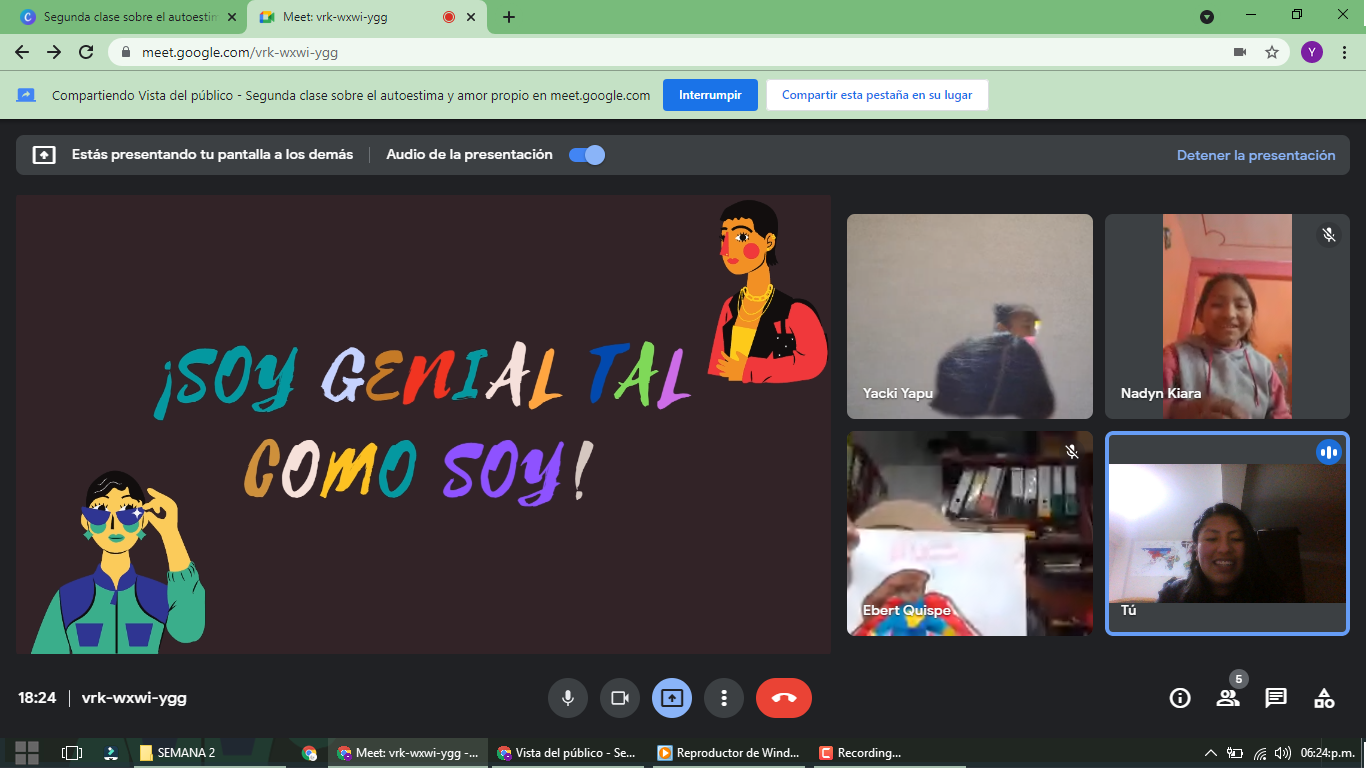Expand the tab search dropdown arrow
Viewport: 1366px width, 768px height.
(x=1207, y=17)
